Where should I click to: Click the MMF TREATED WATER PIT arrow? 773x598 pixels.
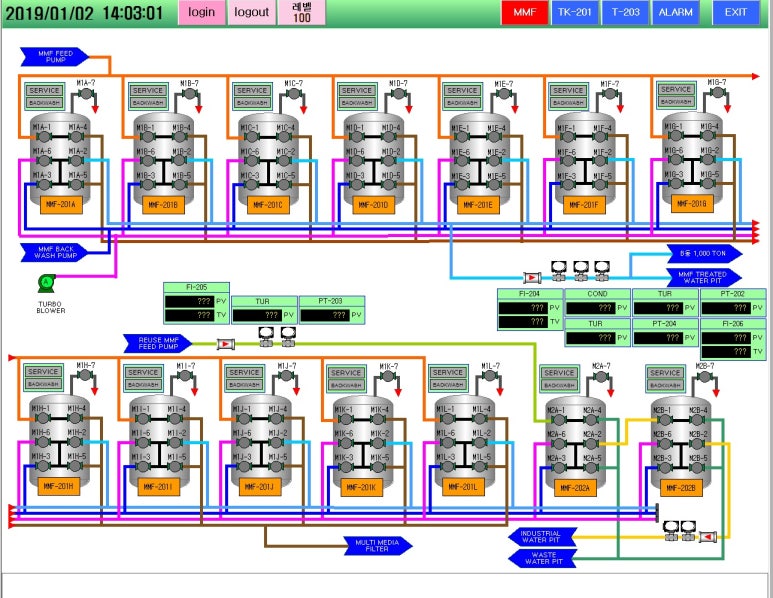coord(703,278)
